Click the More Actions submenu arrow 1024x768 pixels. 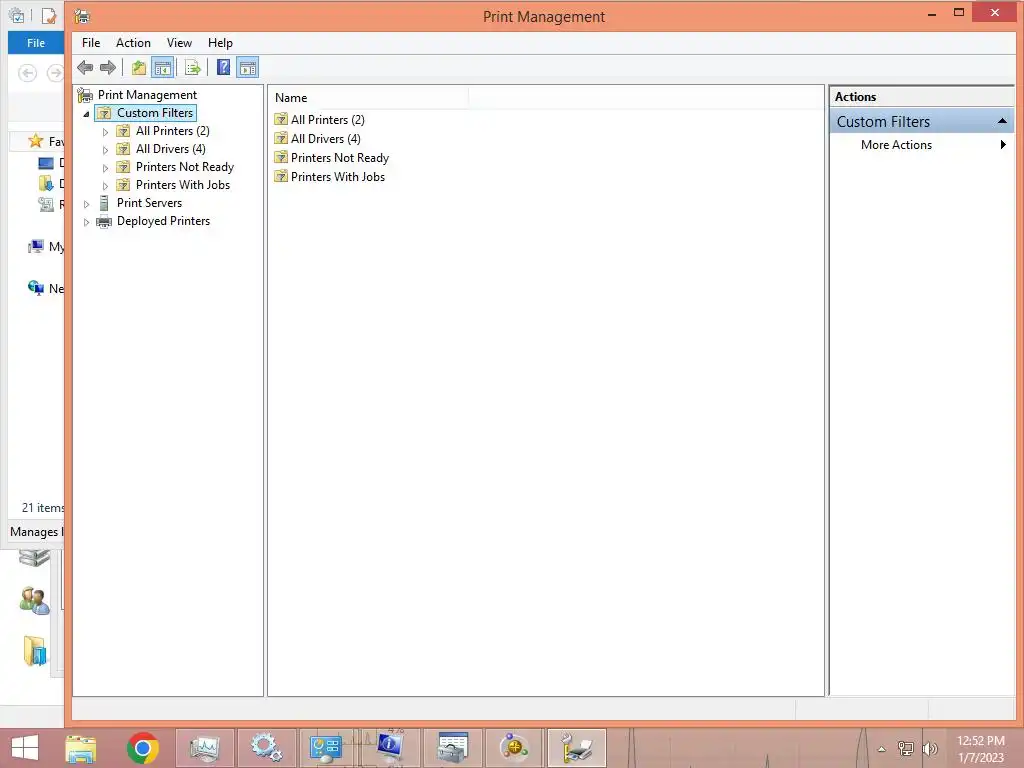point(1003,145)
